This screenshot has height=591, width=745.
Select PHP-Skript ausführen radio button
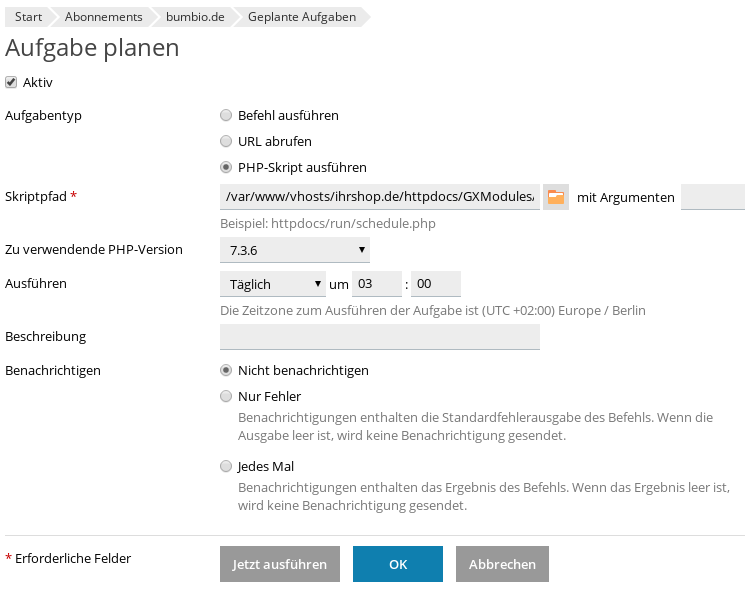coord(226,167)
